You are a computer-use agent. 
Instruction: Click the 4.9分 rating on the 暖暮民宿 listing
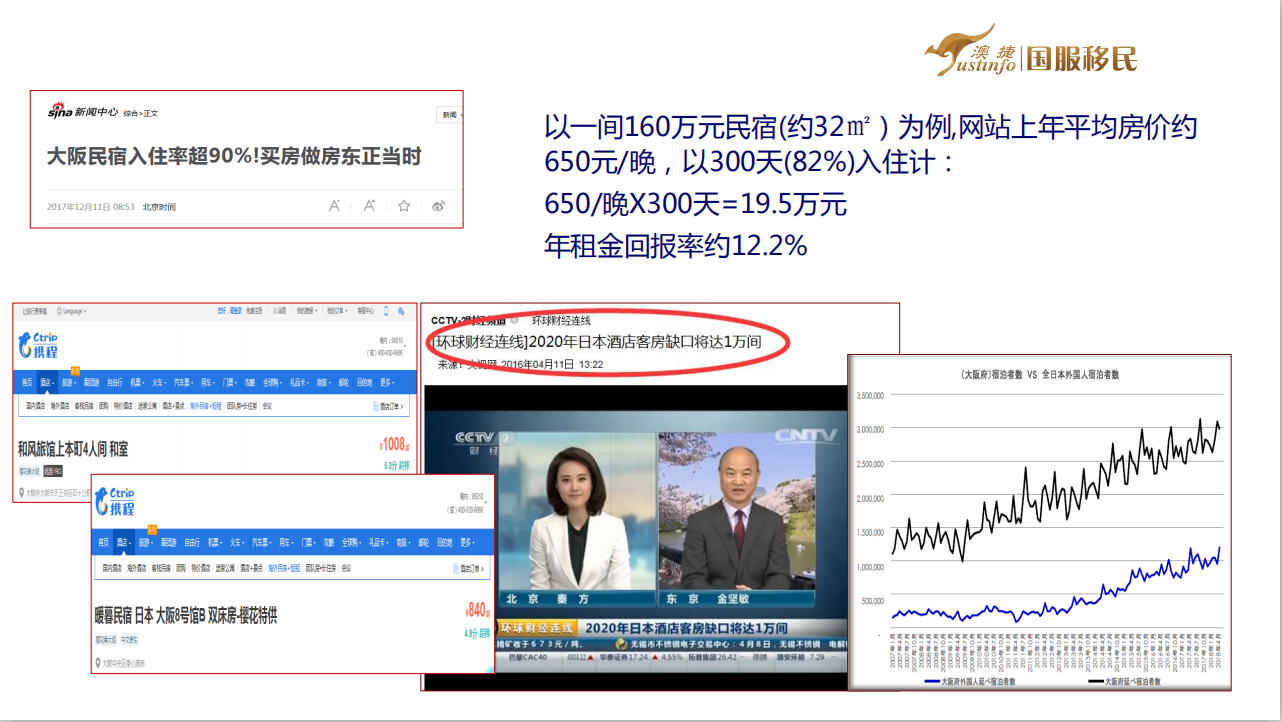(470, 634)
